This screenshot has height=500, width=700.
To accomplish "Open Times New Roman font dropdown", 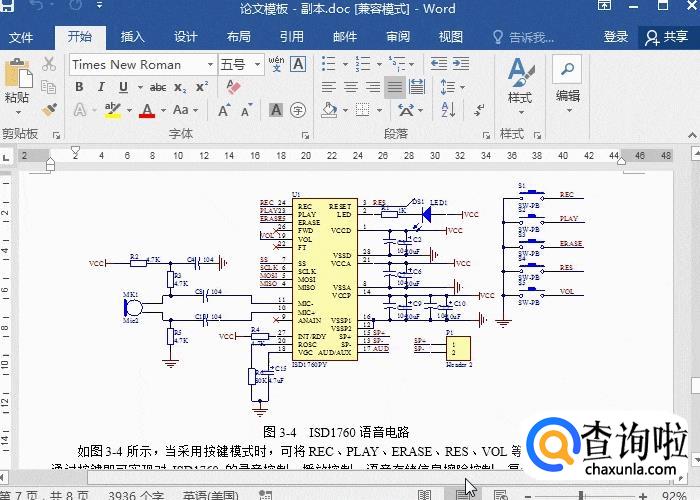I will (x=210, y=65).
